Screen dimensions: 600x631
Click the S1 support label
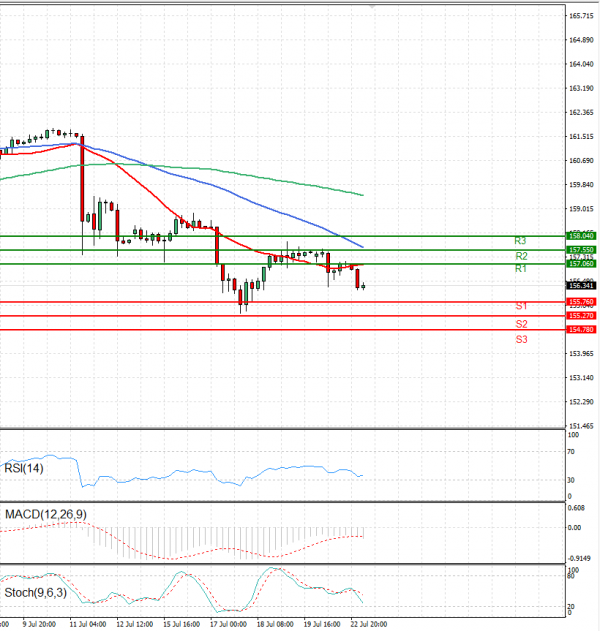[x=521, y=306]
